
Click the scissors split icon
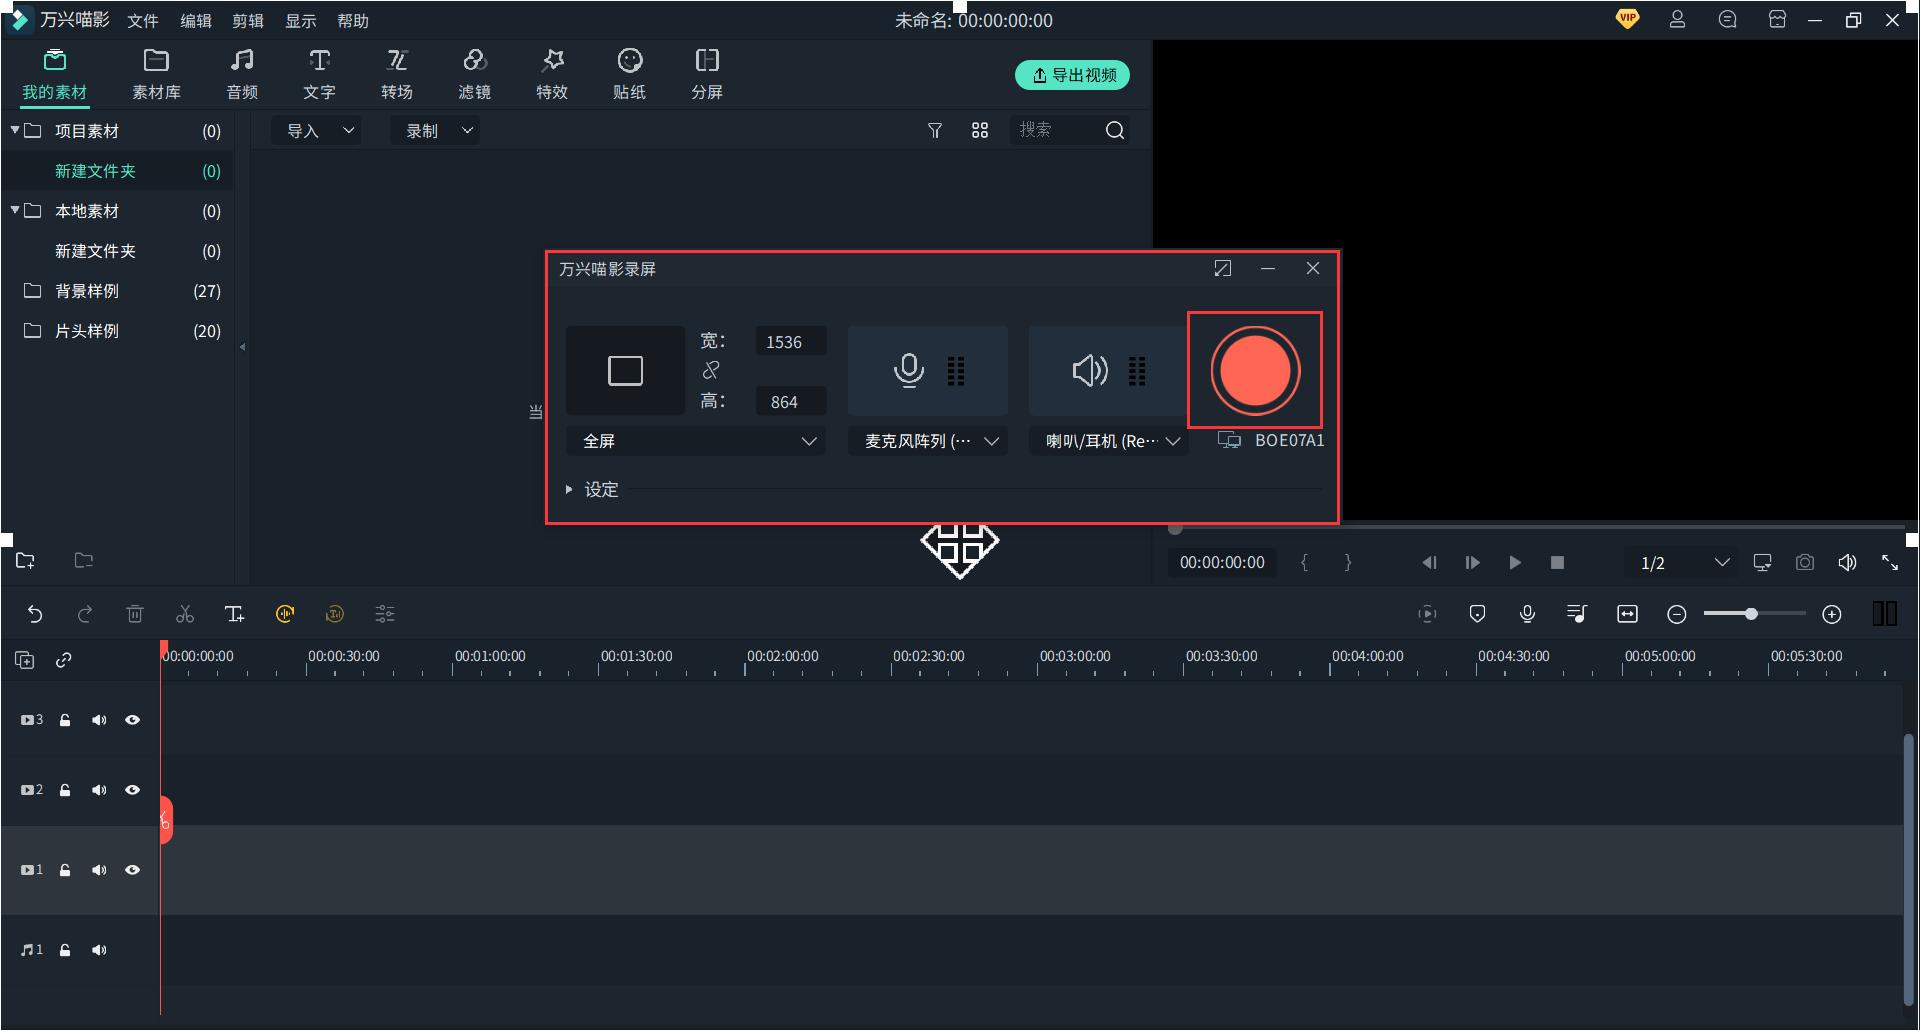pyautogui.click(x=185, y=614)
